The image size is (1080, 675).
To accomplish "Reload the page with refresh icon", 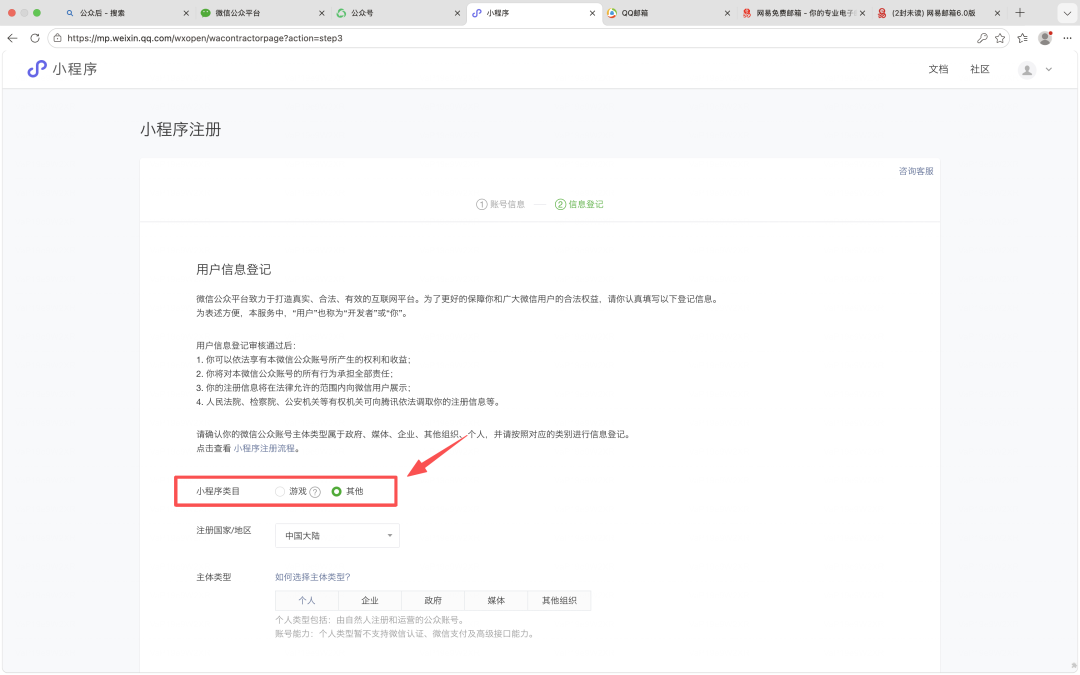I will 34,38.
